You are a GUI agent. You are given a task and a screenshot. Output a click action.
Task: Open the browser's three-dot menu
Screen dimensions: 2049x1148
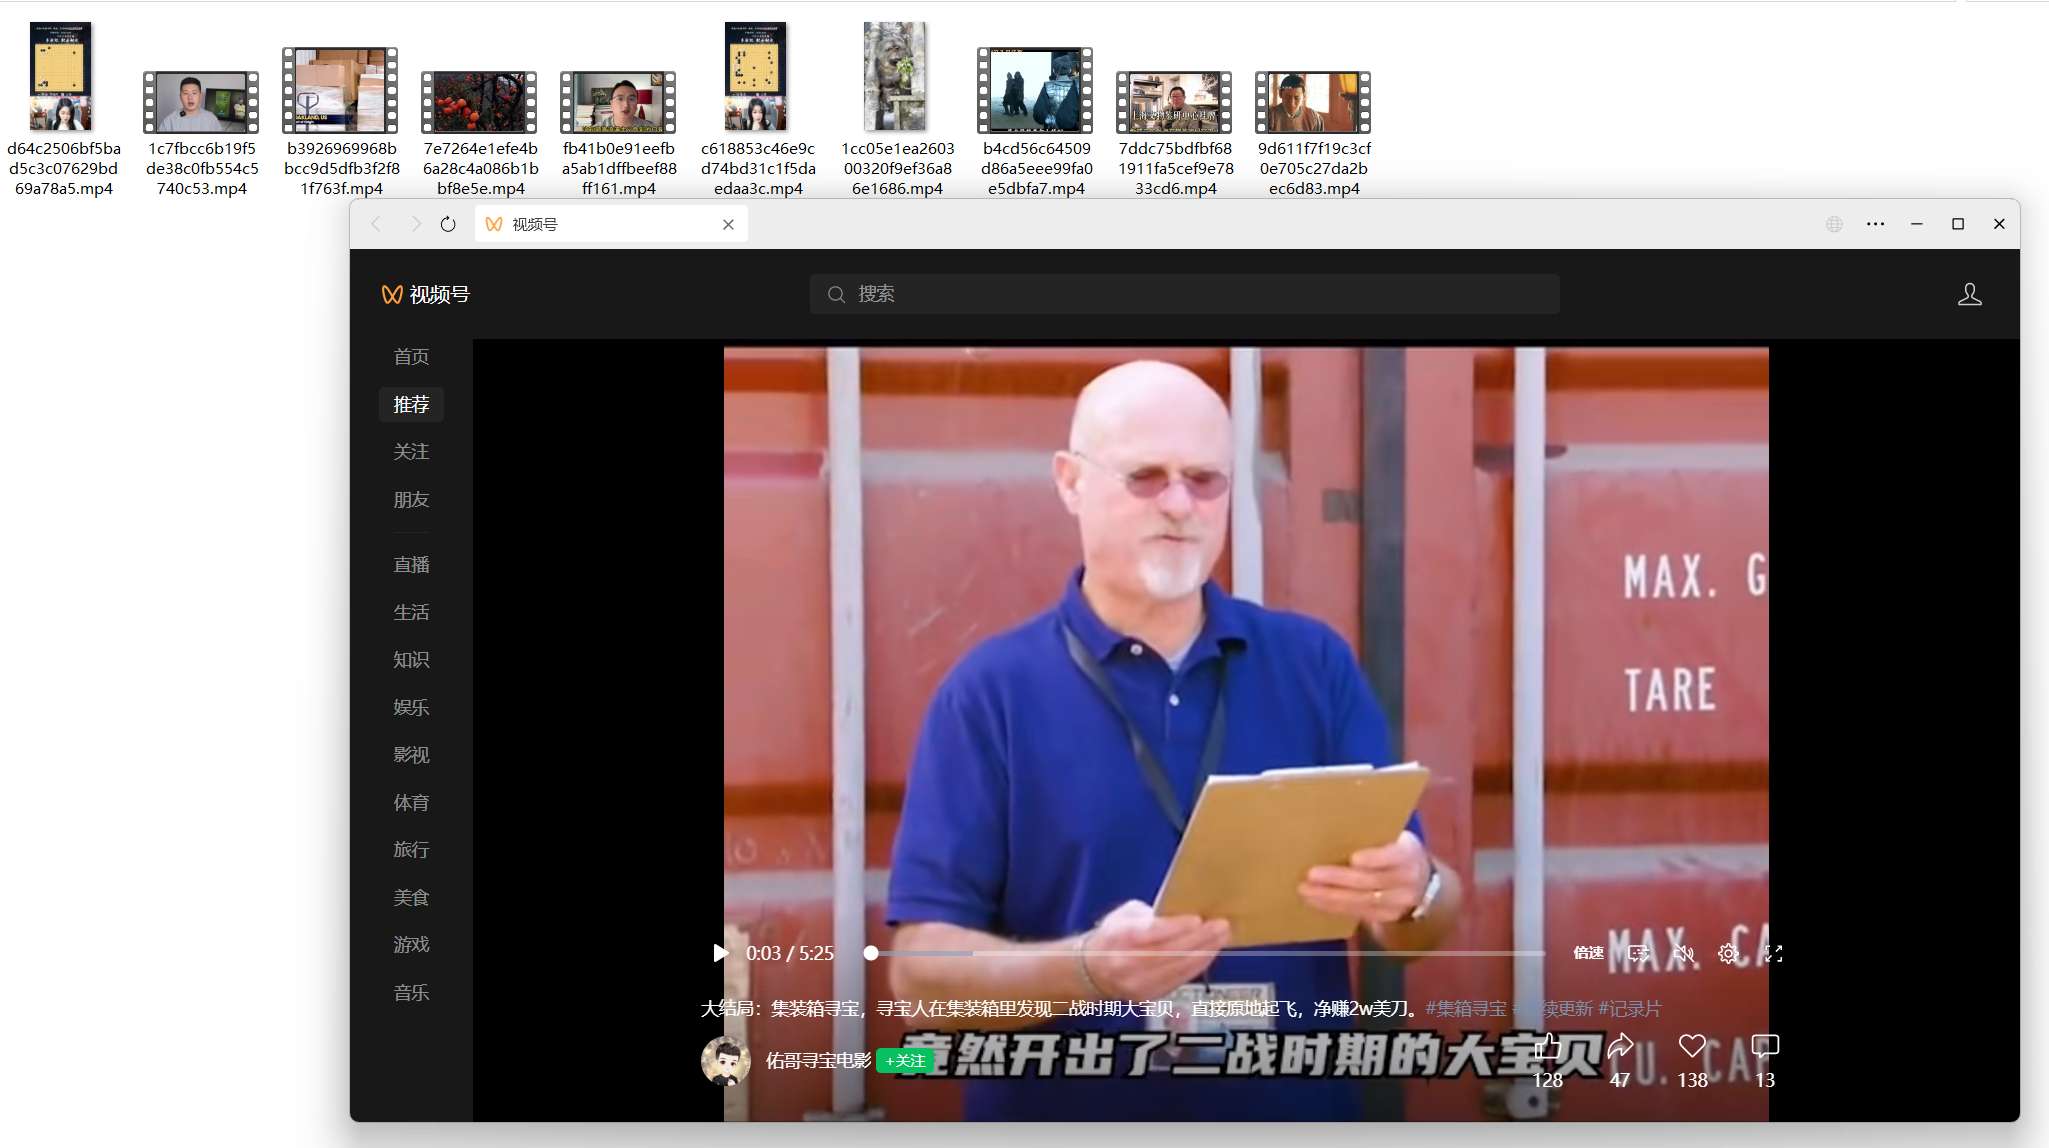[1876, 224]
